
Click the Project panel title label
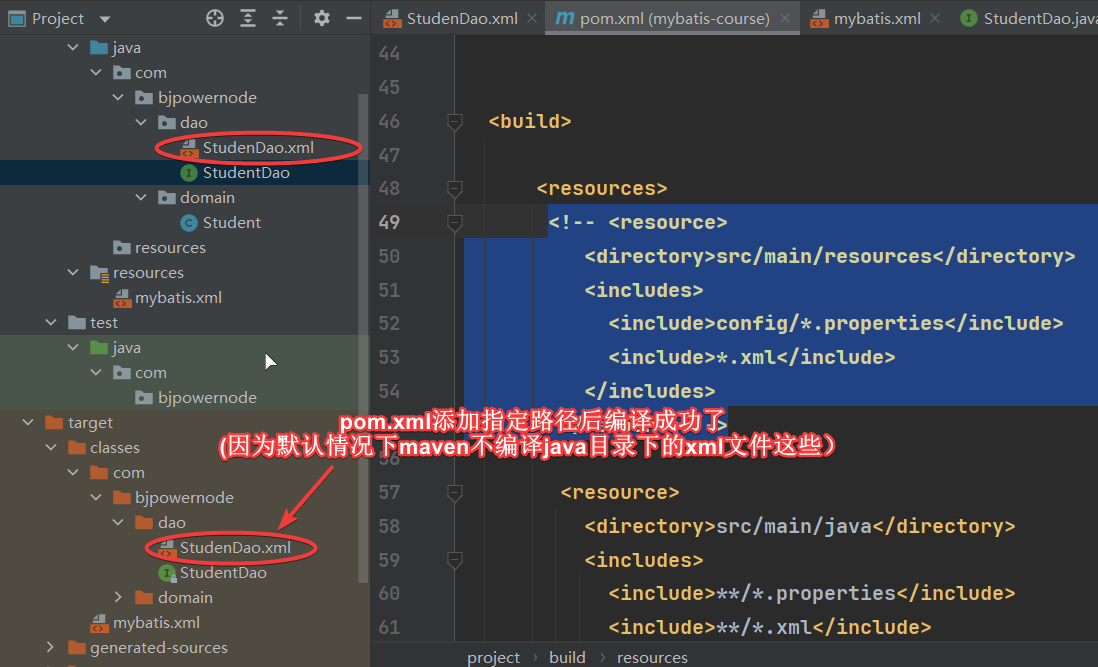coord(57,19)
